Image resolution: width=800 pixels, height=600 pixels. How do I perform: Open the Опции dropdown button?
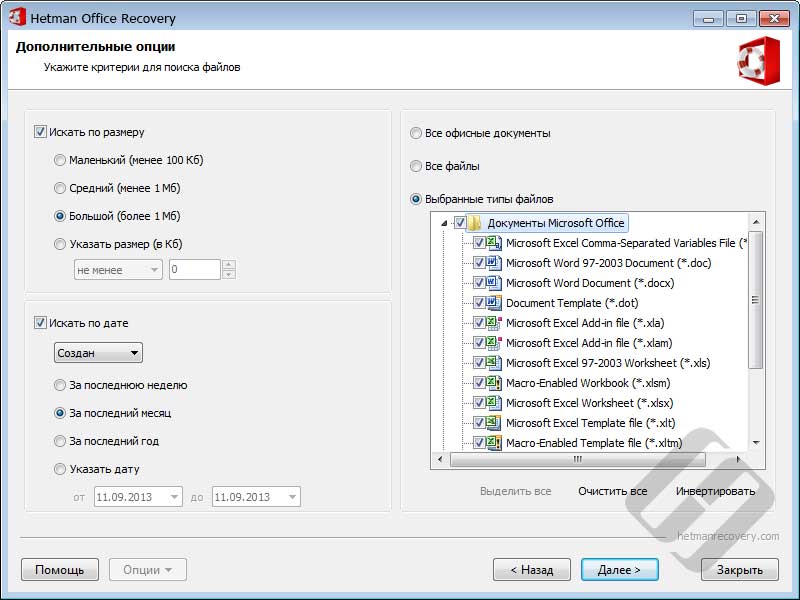pyautogui.click(x=147, y=569)
